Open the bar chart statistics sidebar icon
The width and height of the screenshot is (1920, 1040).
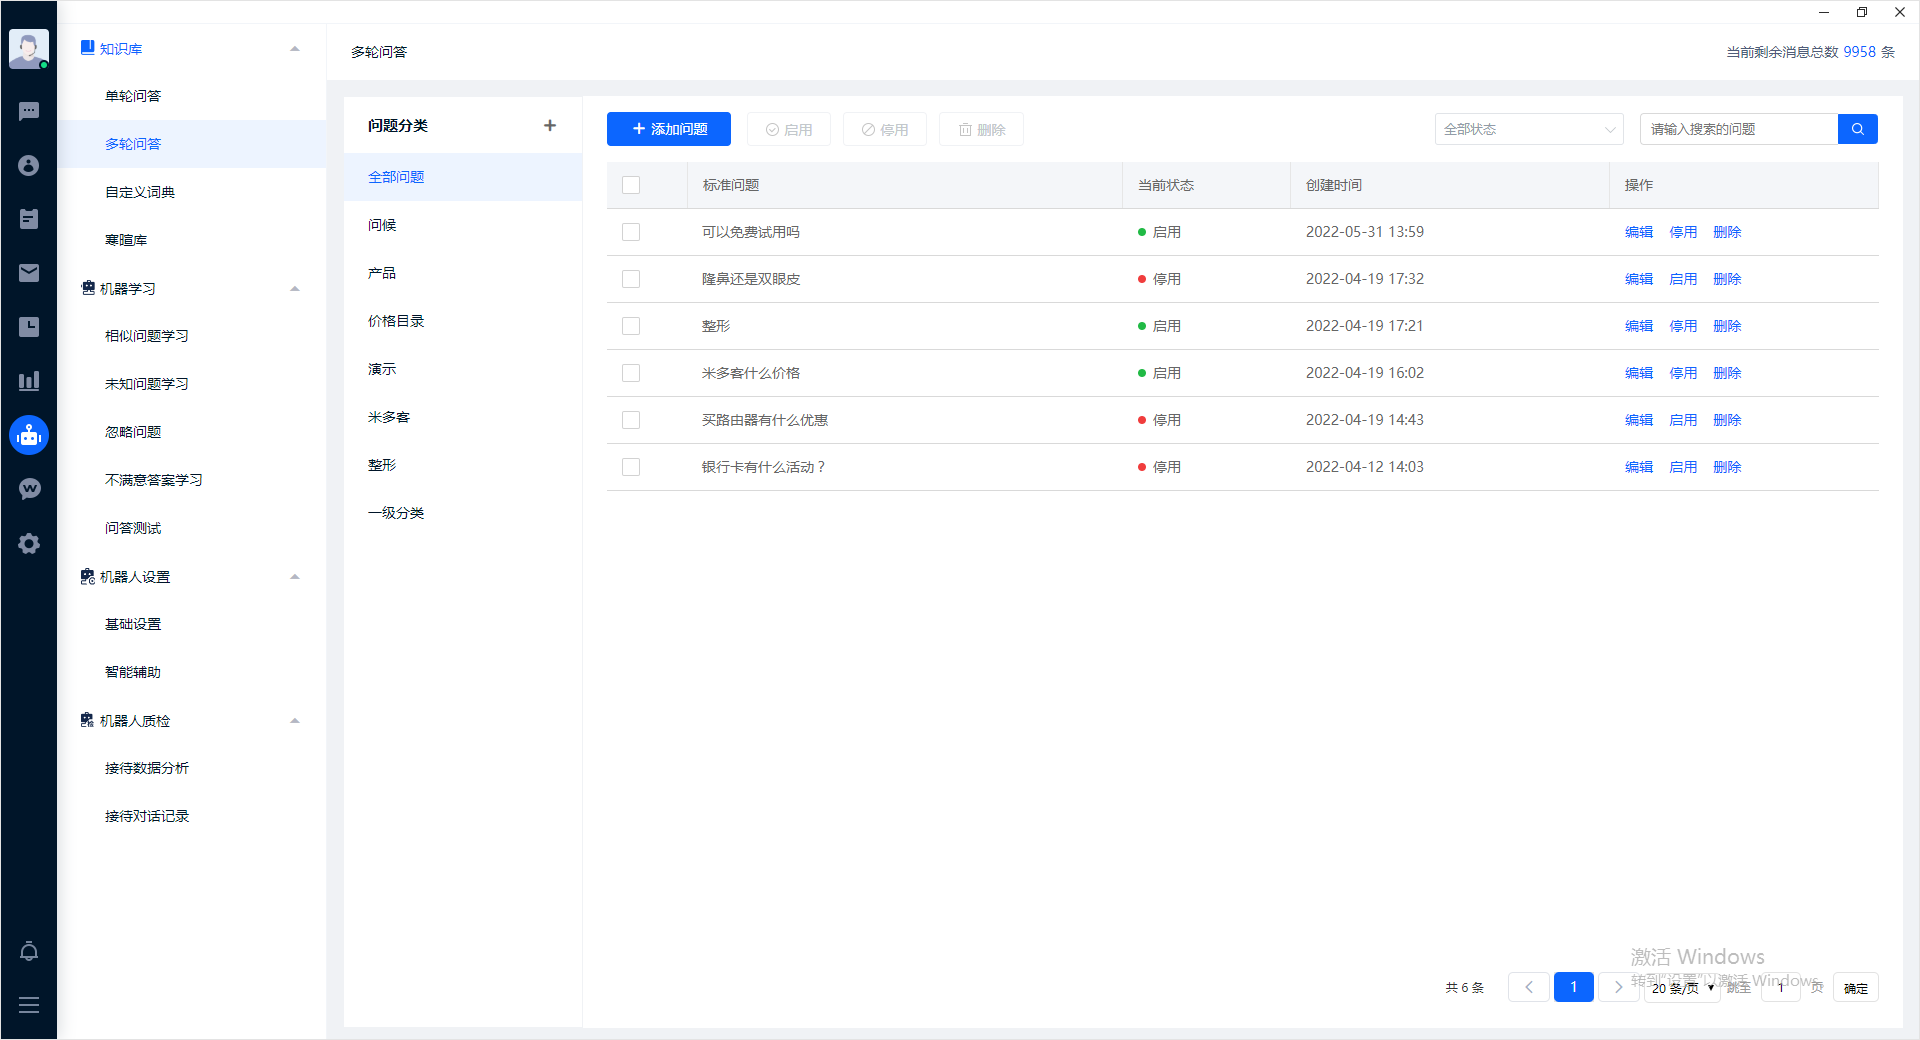coord(29,381)
